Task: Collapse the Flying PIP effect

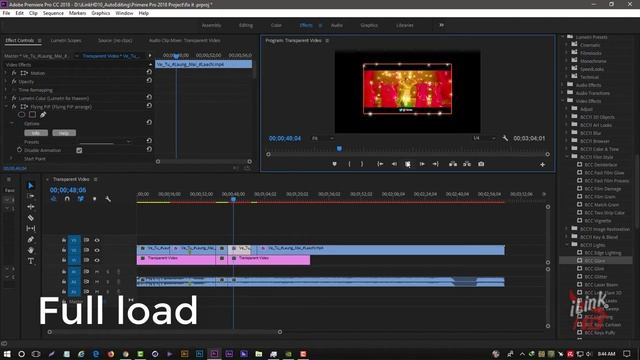Action: click(6, 107)
